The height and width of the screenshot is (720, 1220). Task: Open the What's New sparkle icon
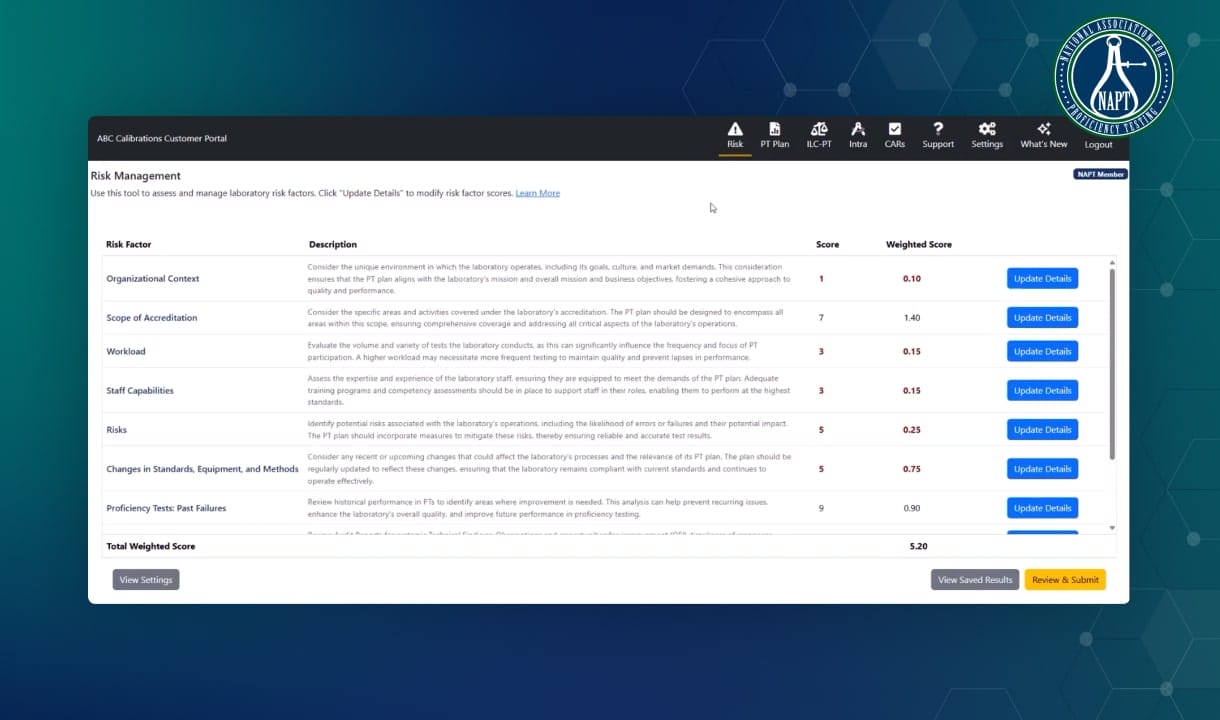coord(1044,129)
